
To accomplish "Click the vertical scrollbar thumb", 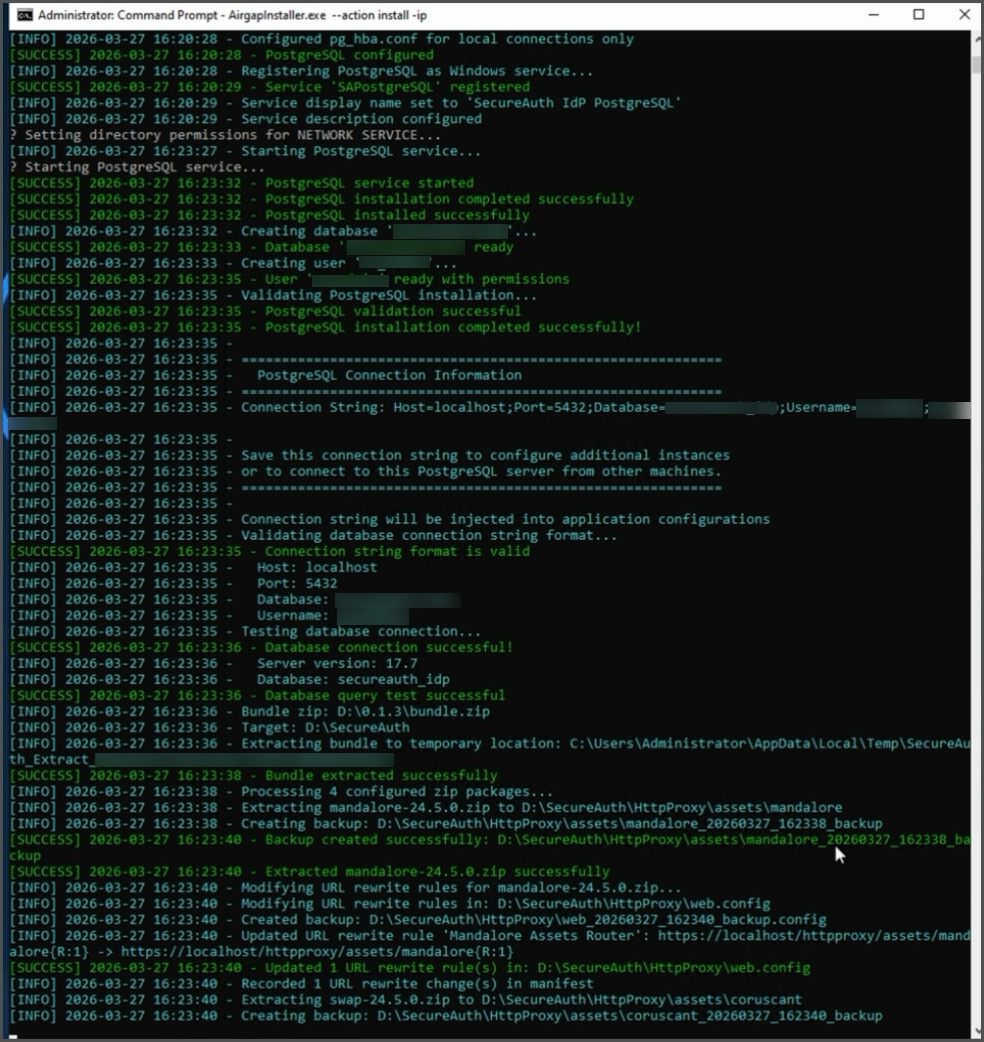I will point(976,64).
